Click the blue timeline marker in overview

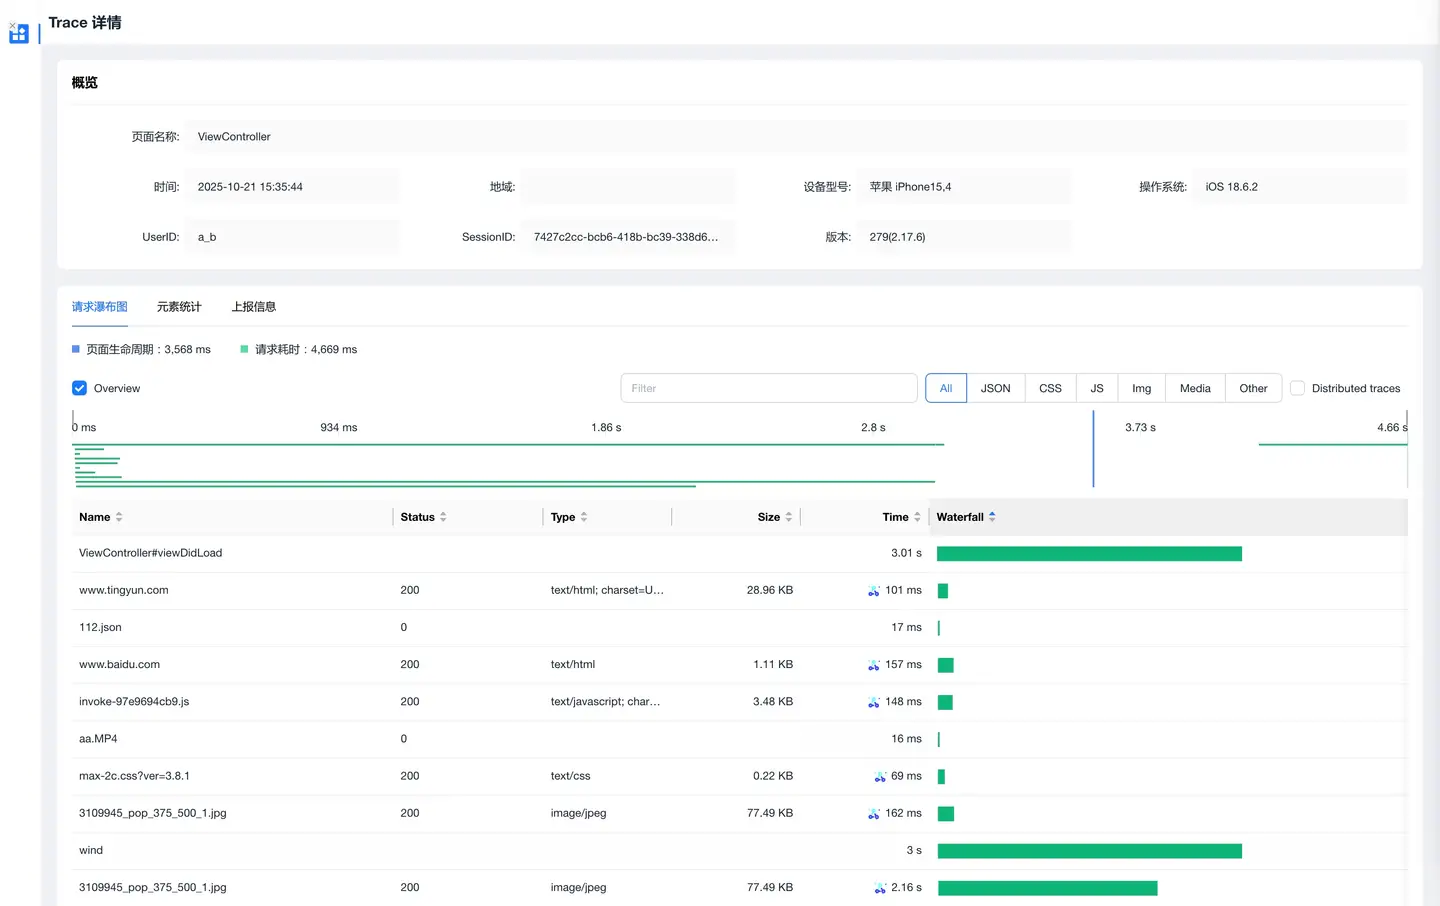pyautogui.click(x=1093, y=450)
